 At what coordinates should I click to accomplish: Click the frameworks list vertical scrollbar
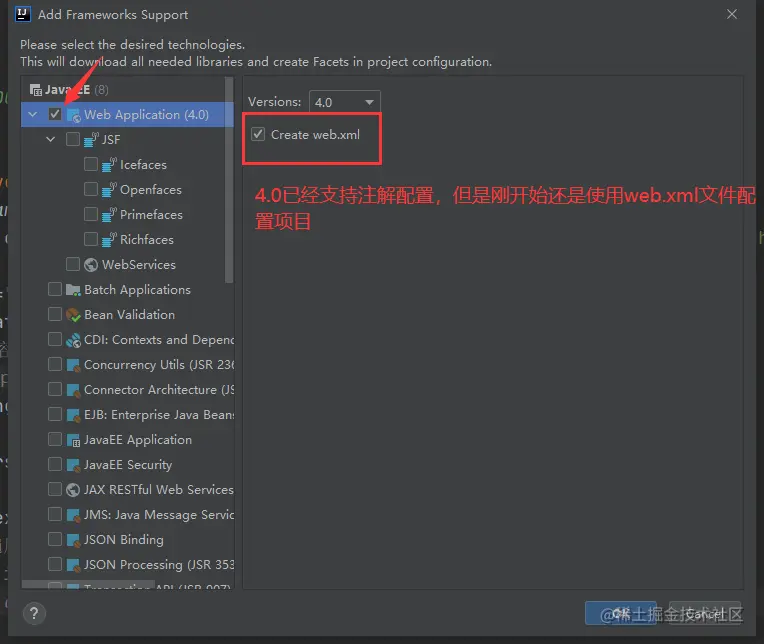tap(229, 180)
